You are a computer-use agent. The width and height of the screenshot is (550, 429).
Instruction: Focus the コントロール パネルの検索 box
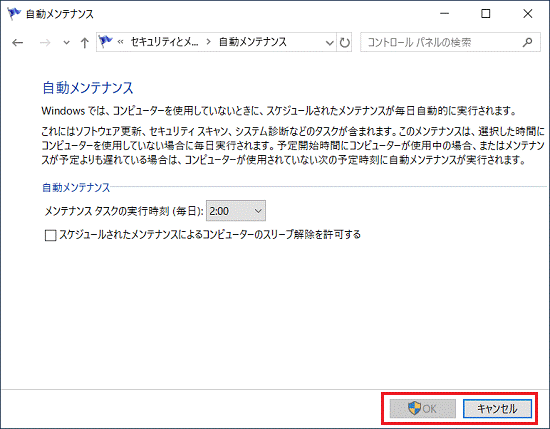click(x=450, y=42)
